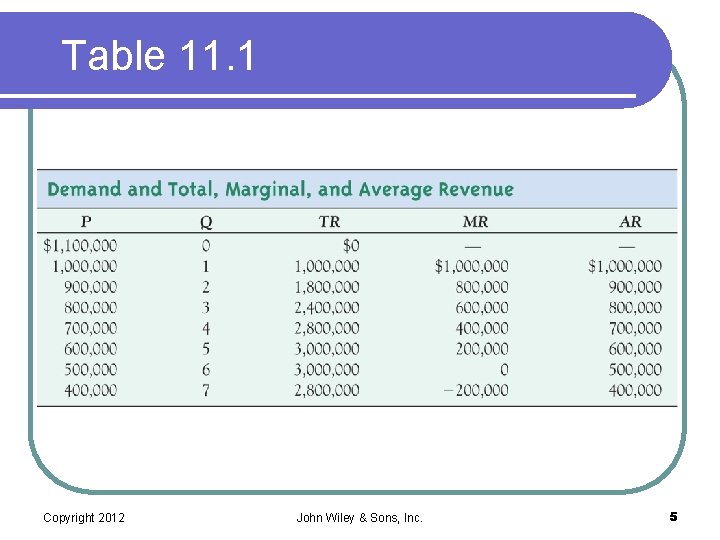Click quantity "5" in the Q column
720x540 pixels.
pos(206,349)
